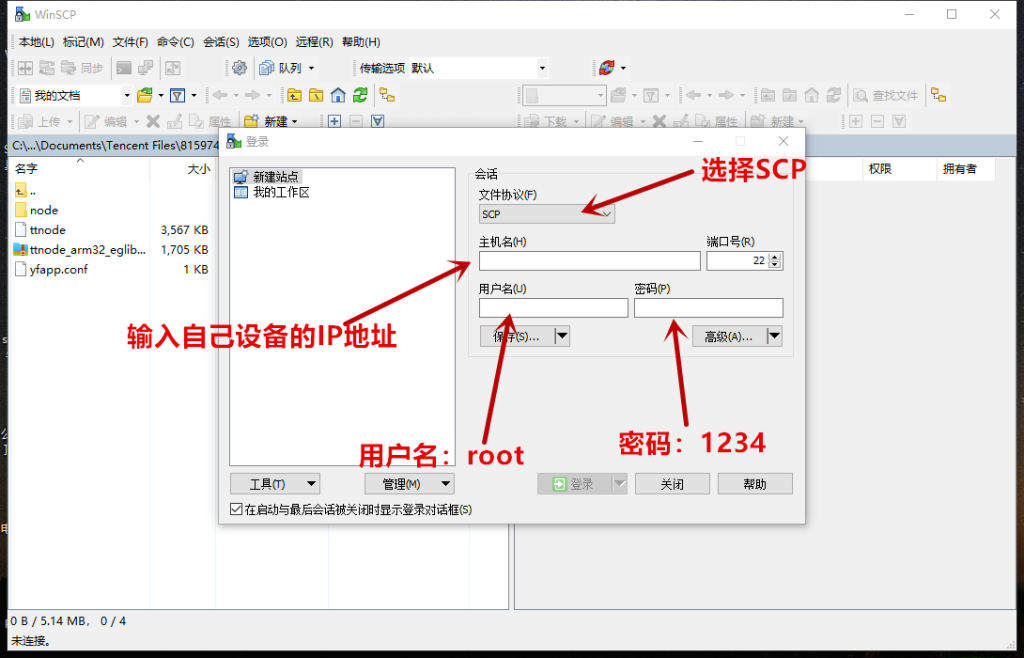Click the 主机名 host name input field
The height and width of the screenshot is (658, 1024).
click(589, 261)
